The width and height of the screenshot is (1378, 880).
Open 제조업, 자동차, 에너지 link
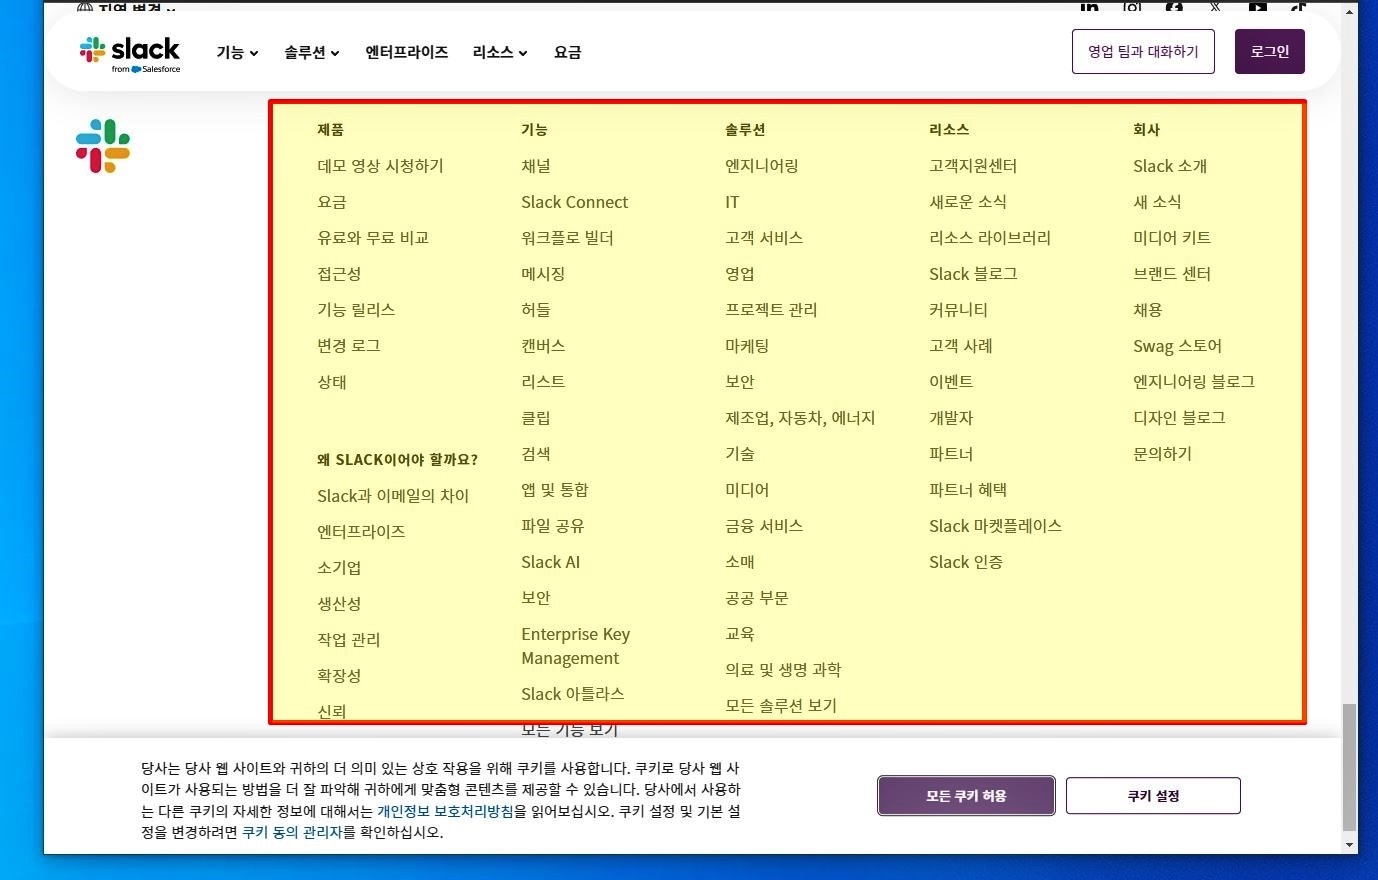pyautogui.click(x=800, y=418)
